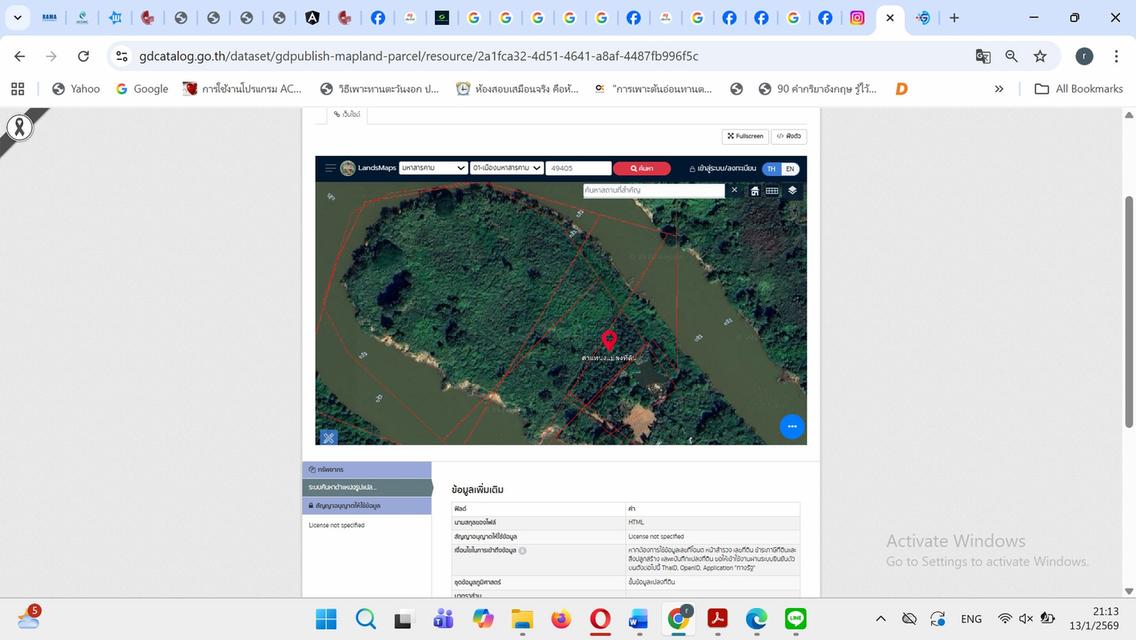Select the เว็บไซต์ tab above the map
The image size is (1136, 640).
(x=347, y=115)
